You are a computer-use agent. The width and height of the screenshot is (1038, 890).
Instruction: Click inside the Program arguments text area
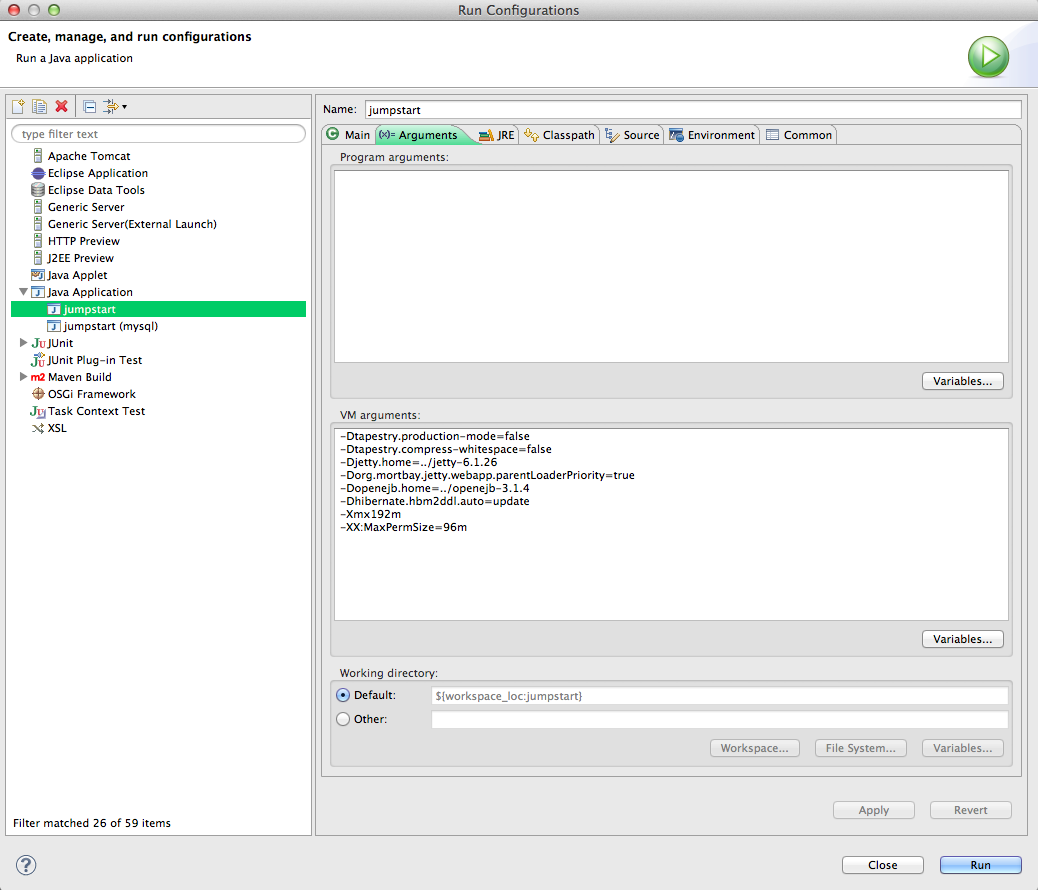coord(671,266)
